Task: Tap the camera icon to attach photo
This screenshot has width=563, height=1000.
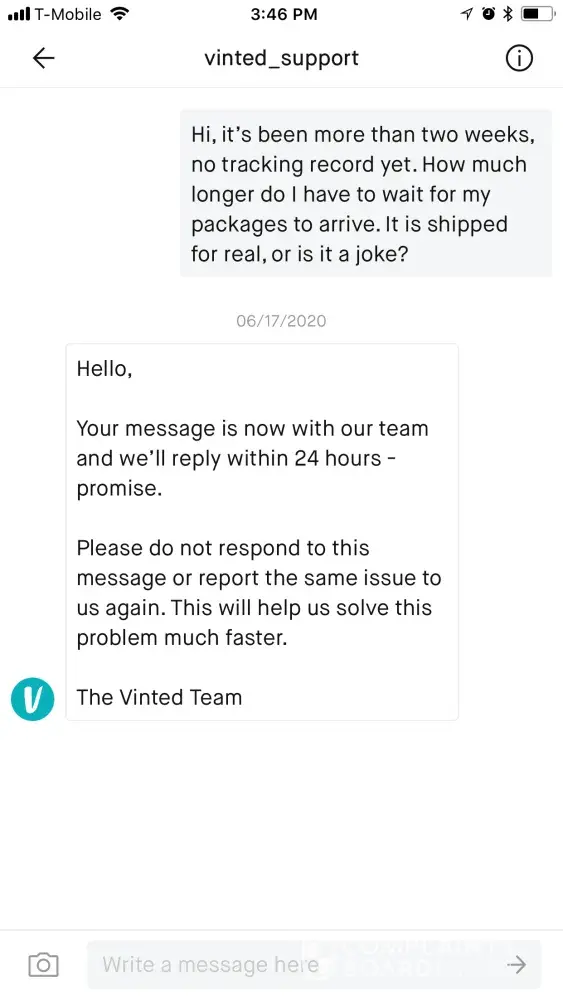Action: click(x=43, y=964)
